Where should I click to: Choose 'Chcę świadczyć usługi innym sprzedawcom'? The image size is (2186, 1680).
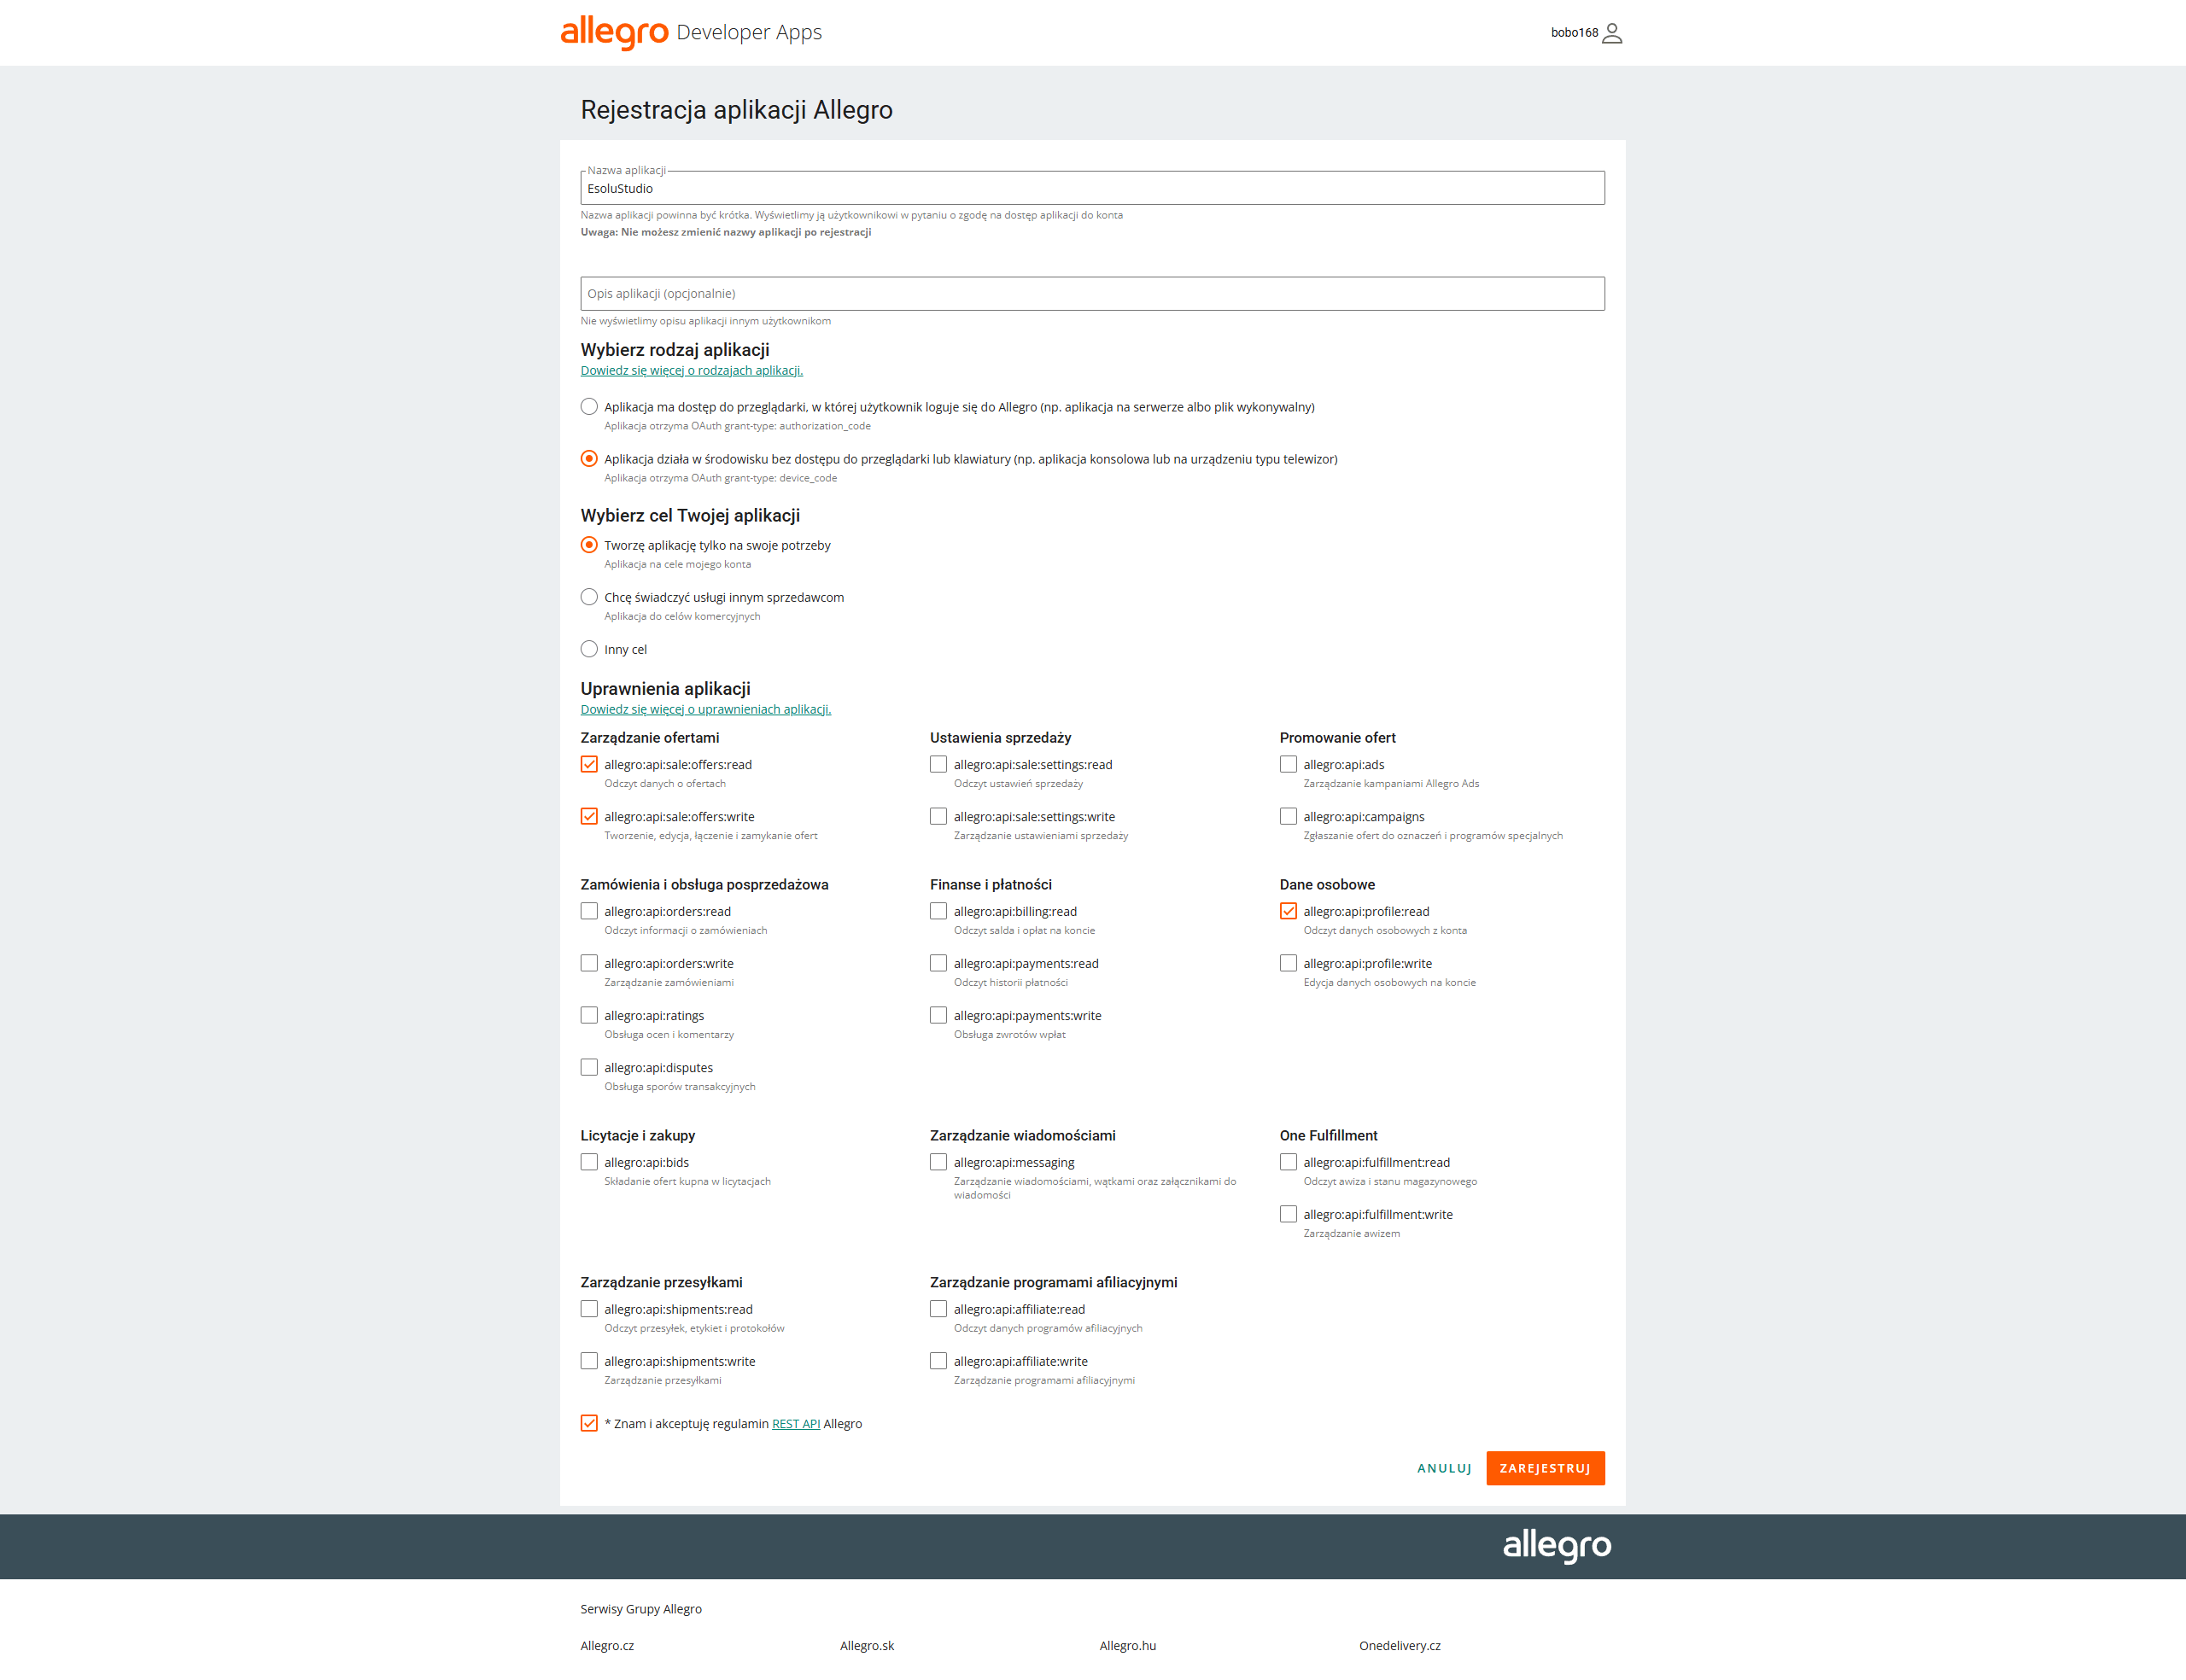click(x=589, y=597)
